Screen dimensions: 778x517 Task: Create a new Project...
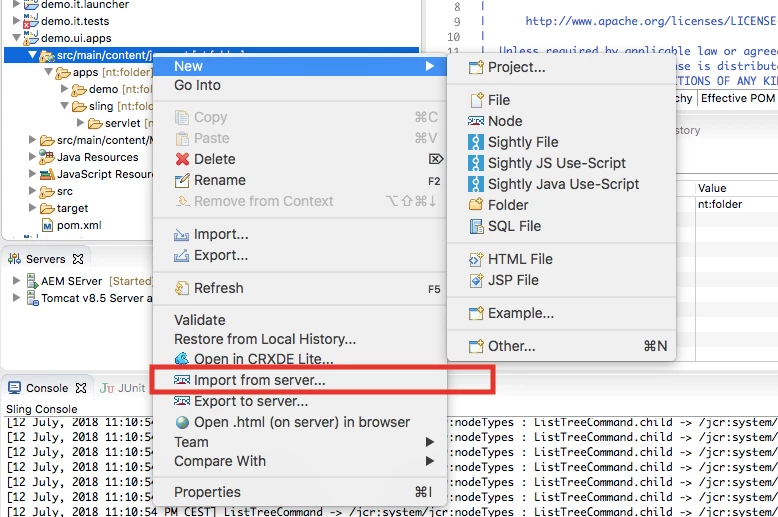click(x=562, y=67)
